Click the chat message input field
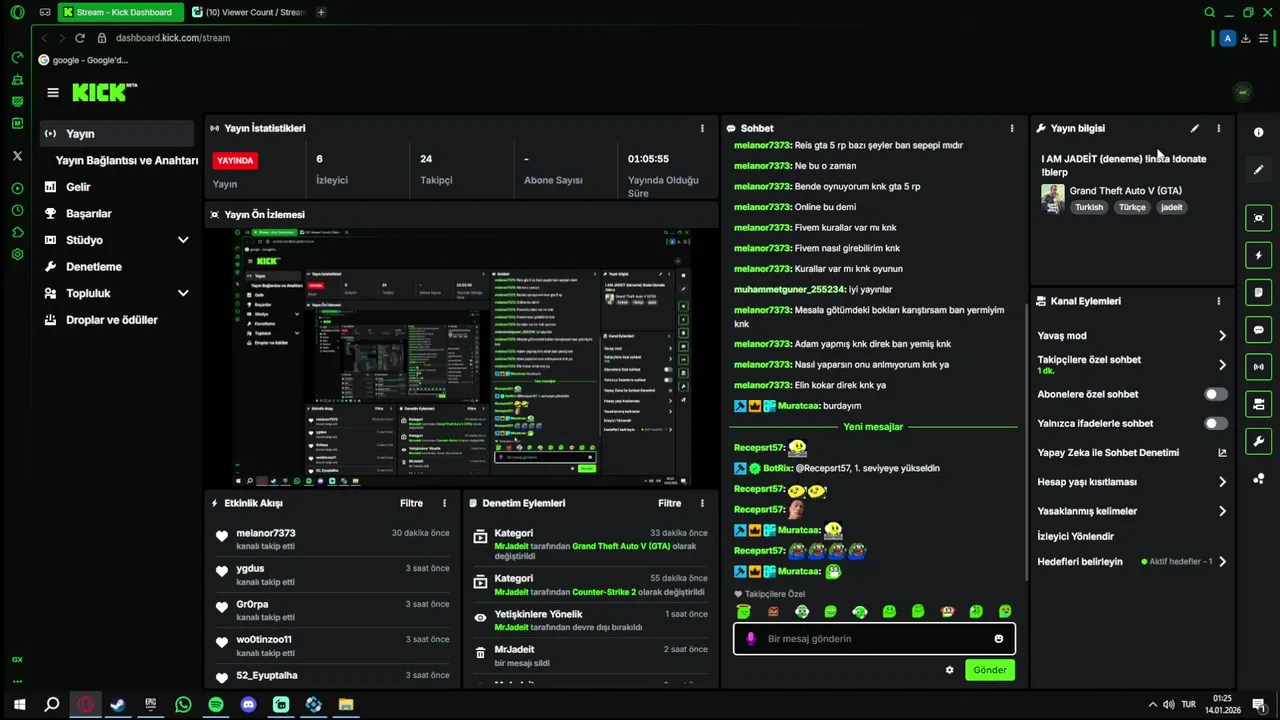 coord(874,638)
